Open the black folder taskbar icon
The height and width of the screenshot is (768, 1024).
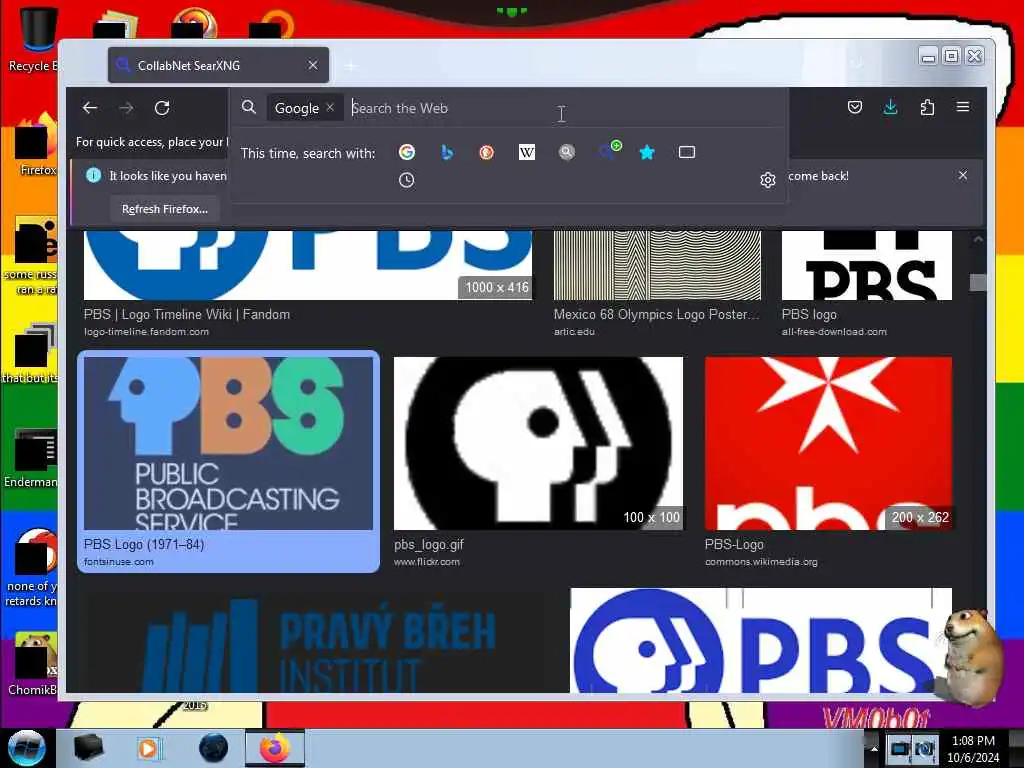coord(88,748)
